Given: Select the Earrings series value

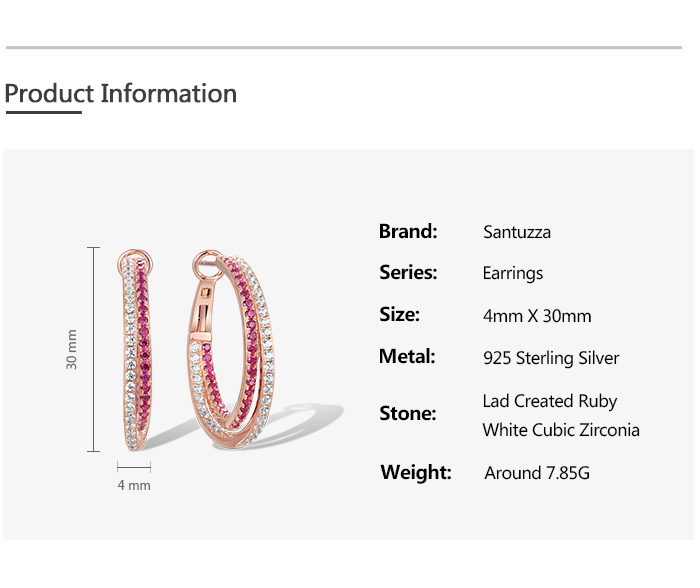Looking at the screenshot, I should click(513, 273).
